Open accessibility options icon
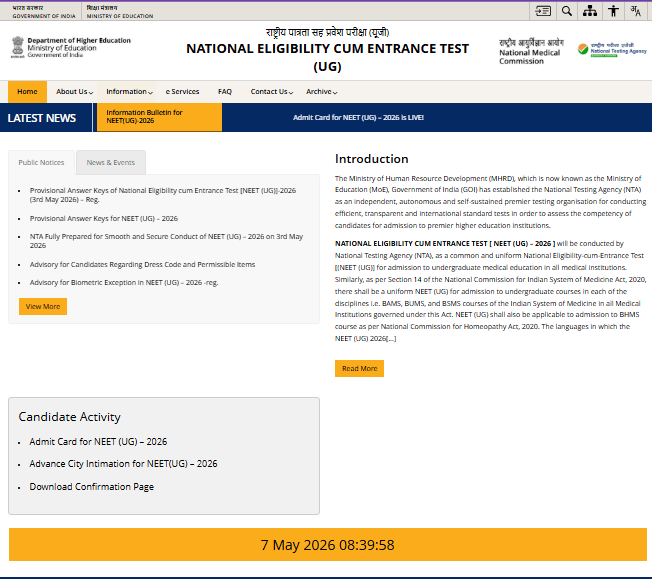The width and height of the screenshot is (652, 579). click(613, 11)
